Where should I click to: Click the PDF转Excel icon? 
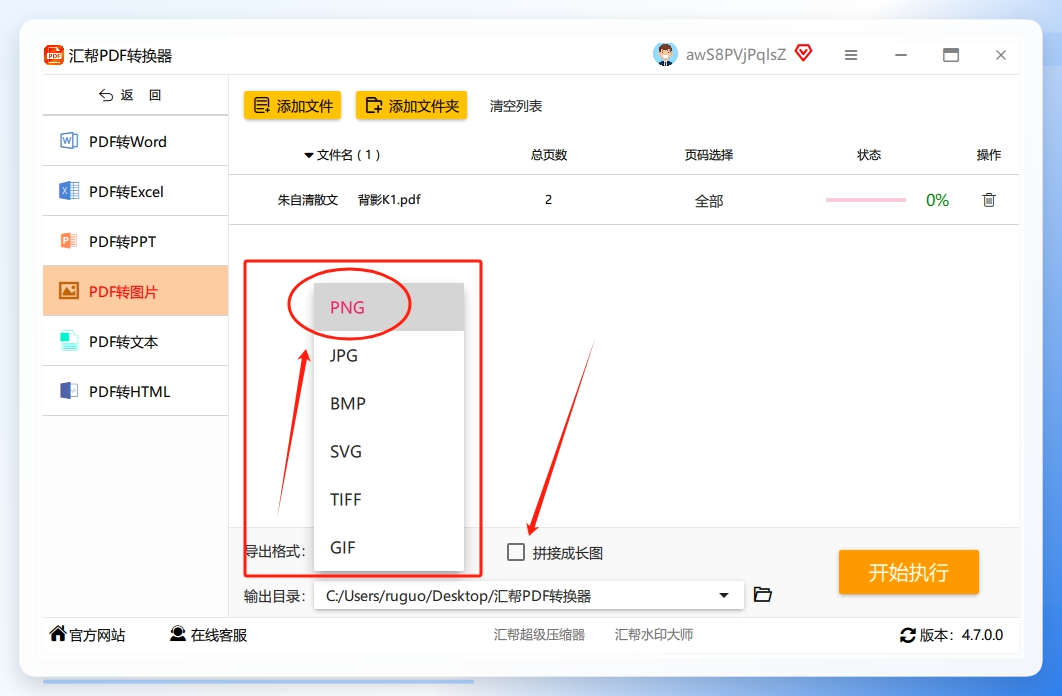tap(68, 191)
